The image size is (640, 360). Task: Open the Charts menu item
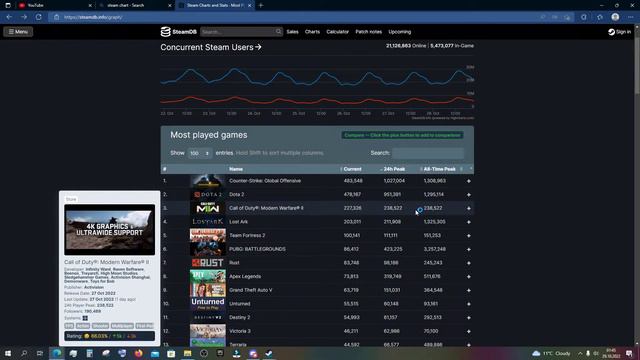[x=312, y=32]
